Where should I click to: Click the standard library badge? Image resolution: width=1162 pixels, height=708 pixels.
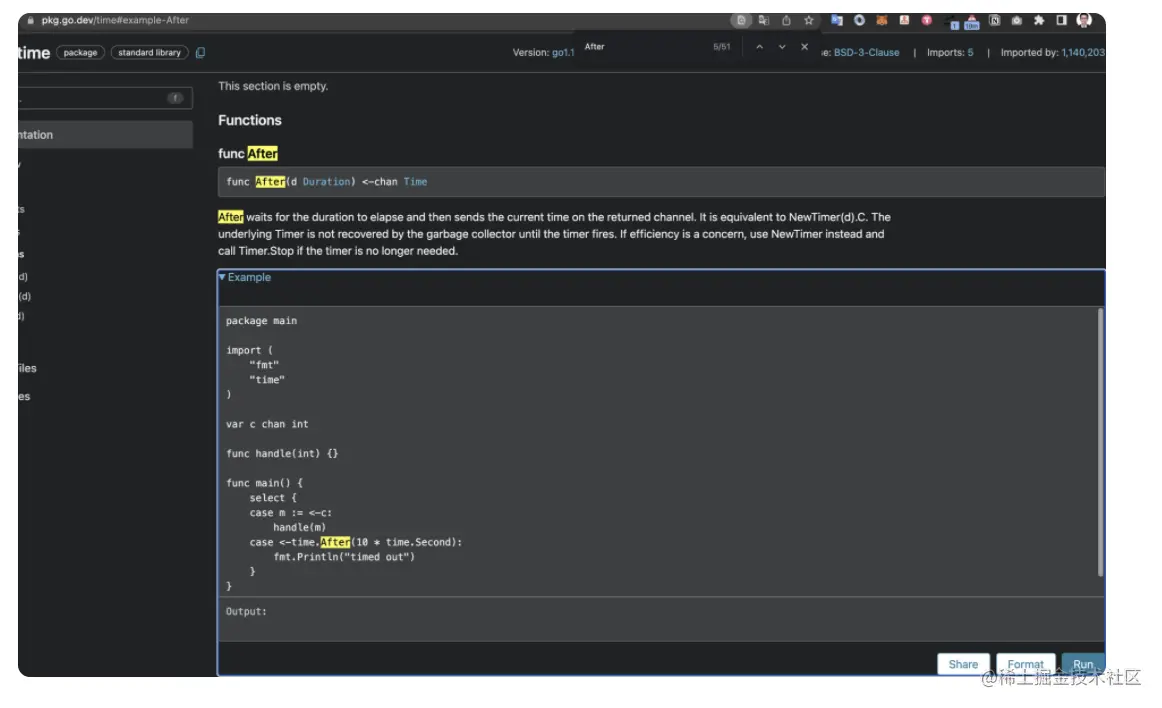(x=149, y=53)
